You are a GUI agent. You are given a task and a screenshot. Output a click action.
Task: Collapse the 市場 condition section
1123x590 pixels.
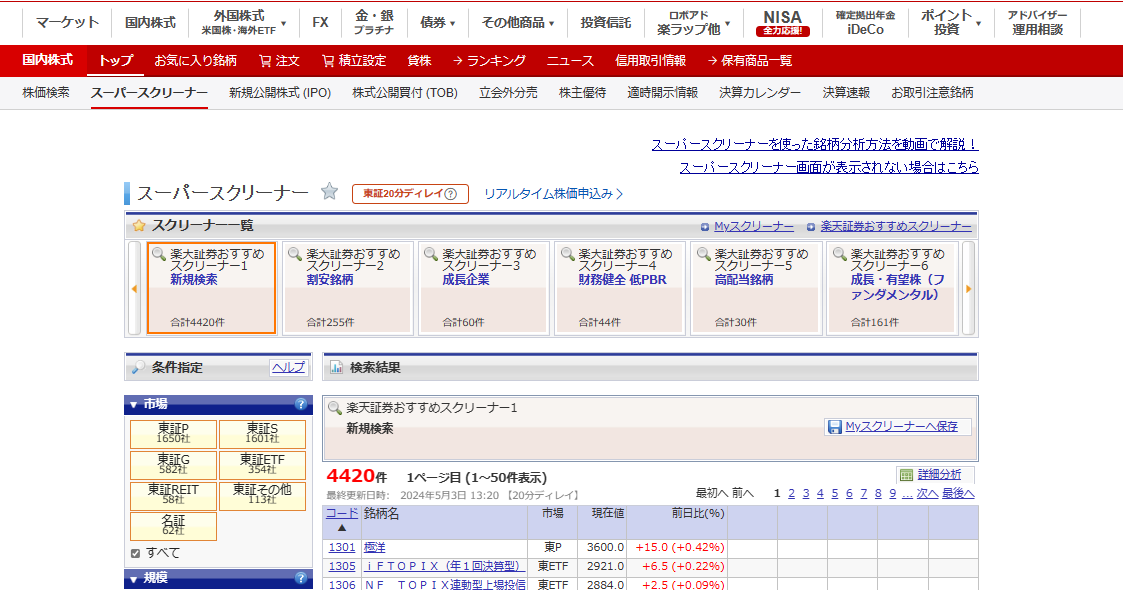[x=133, y=405]
